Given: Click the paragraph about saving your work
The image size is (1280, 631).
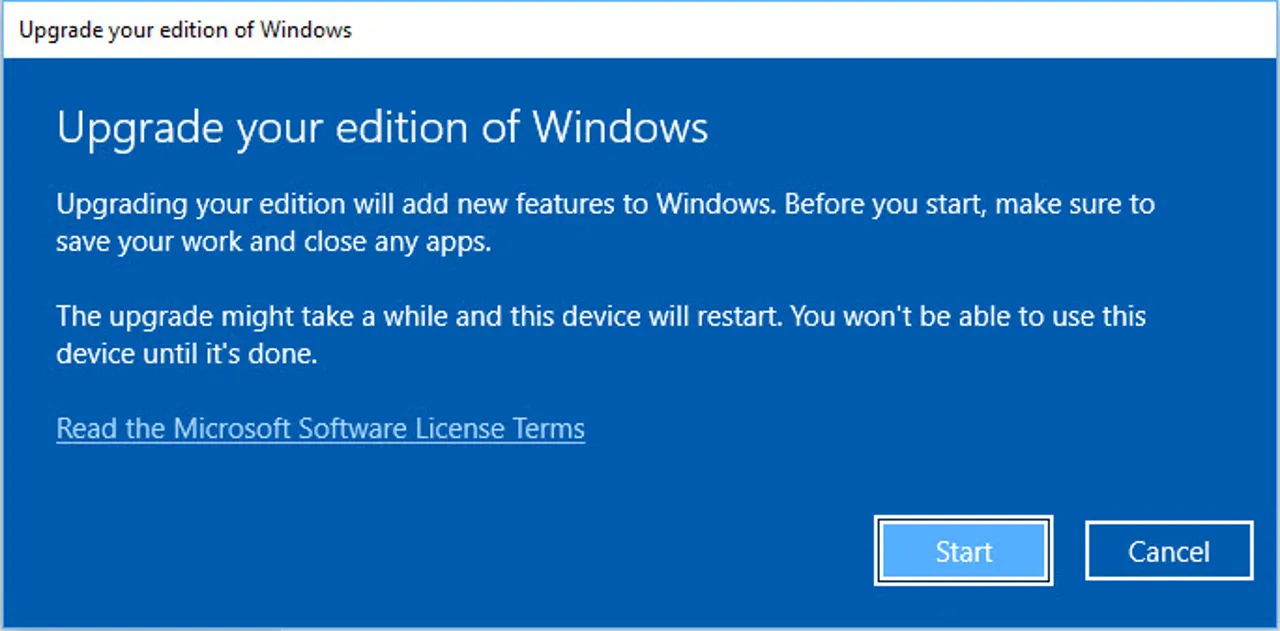Looking at the screenshot, I should [x=600, y=222].
